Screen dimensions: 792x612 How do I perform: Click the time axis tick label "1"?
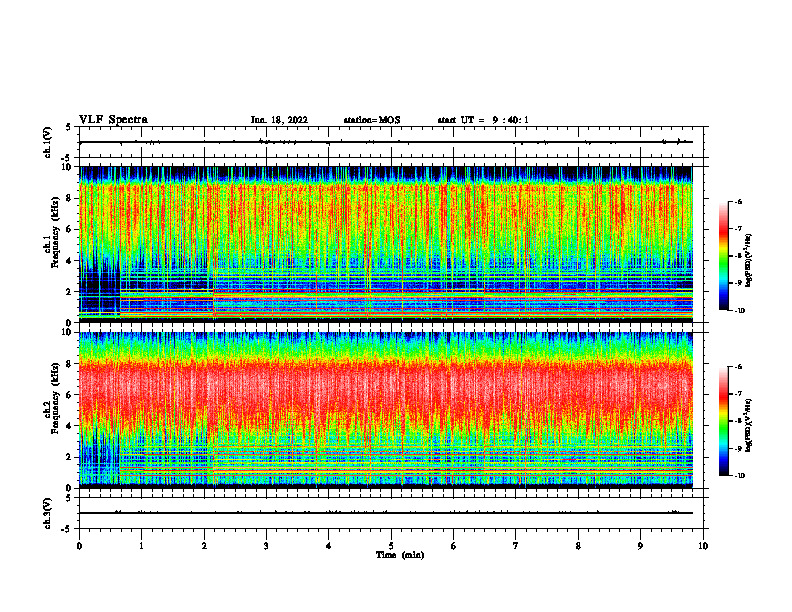pyautogui.click(x=141, y=546)
